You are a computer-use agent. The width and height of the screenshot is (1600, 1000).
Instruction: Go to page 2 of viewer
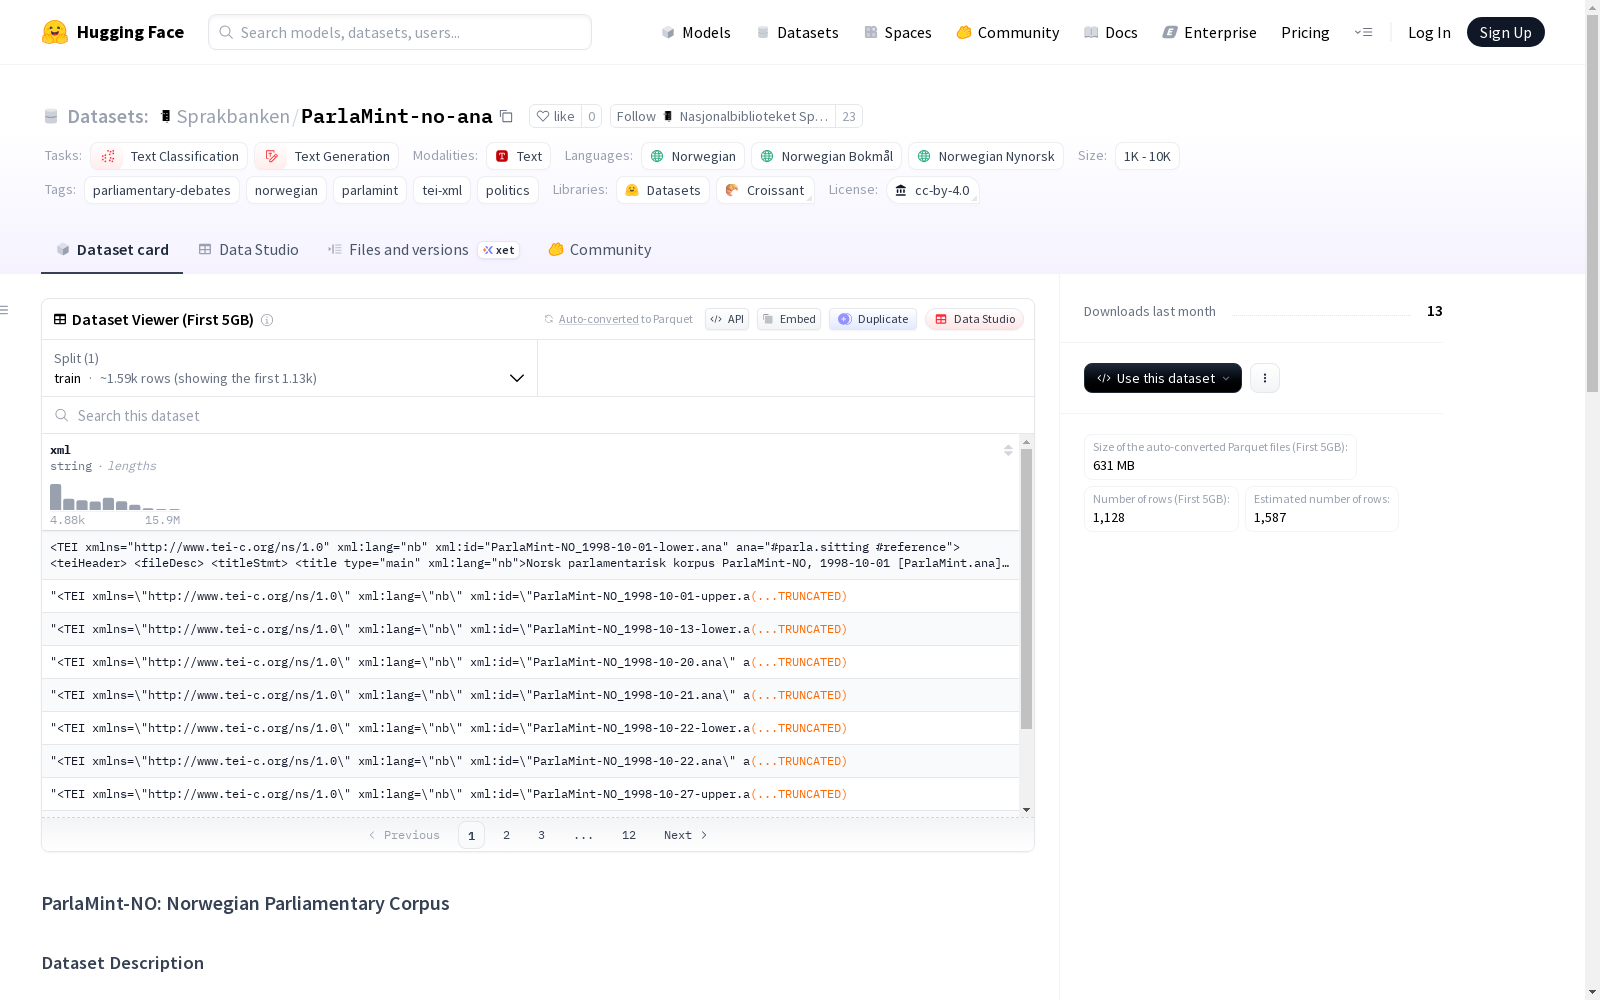coord(506,835)
